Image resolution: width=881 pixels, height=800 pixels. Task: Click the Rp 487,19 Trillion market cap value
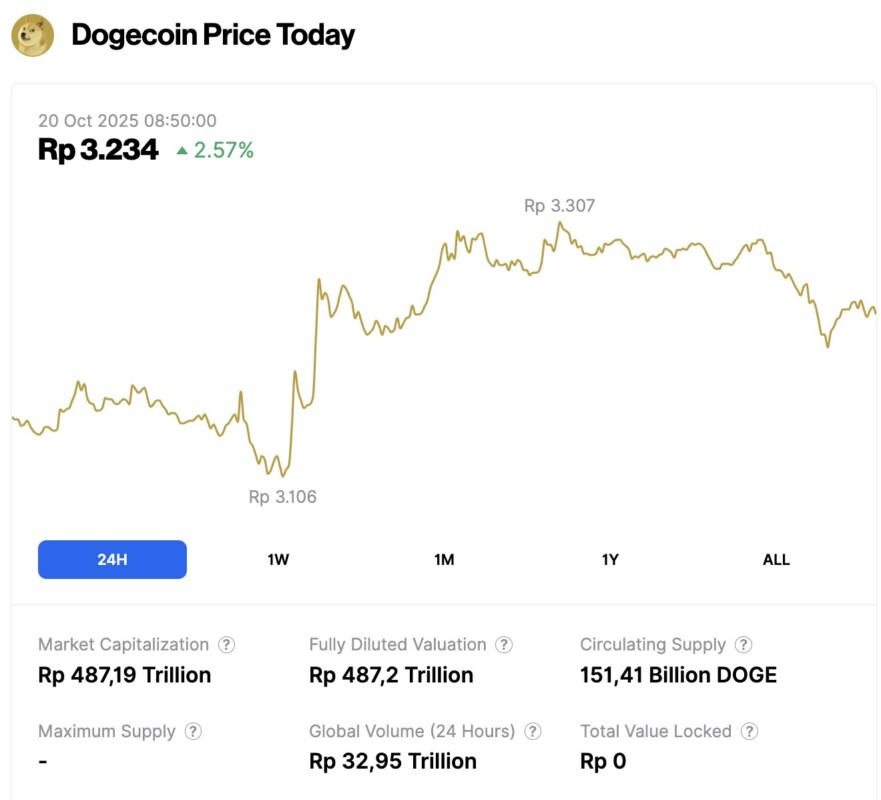tap(124, 675)
